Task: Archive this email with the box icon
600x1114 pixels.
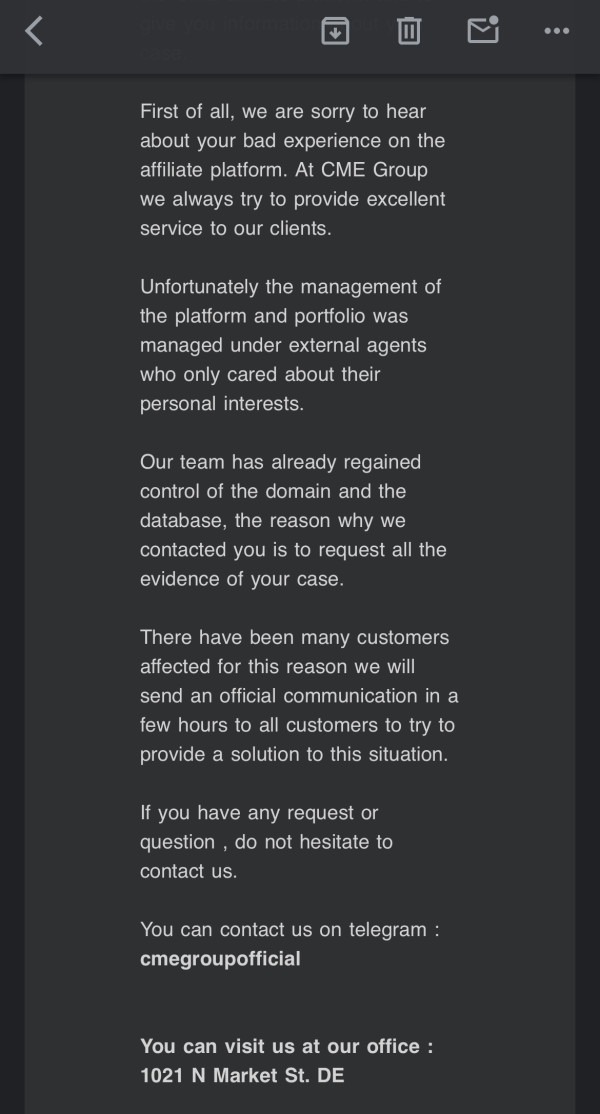Action: (x=335, y=31)
